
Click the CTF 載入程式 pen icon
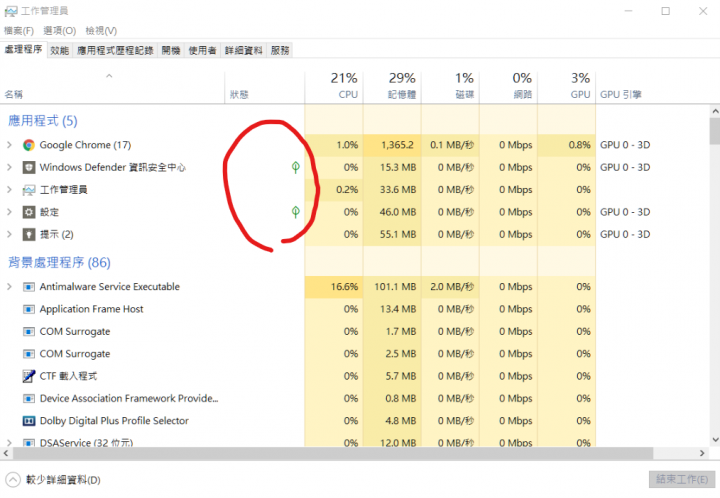[x=29, y=376]
